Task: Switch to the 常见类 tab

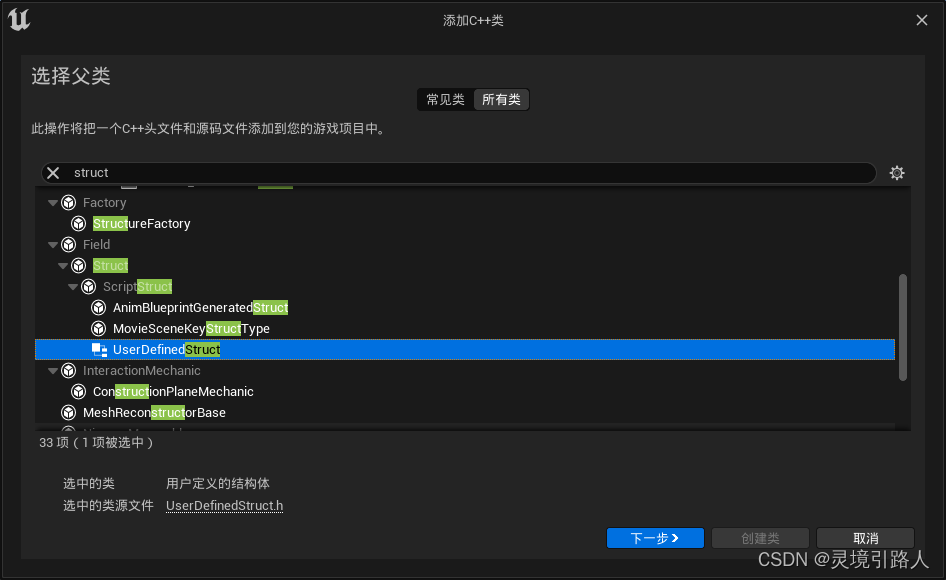Action: point(444,99)
